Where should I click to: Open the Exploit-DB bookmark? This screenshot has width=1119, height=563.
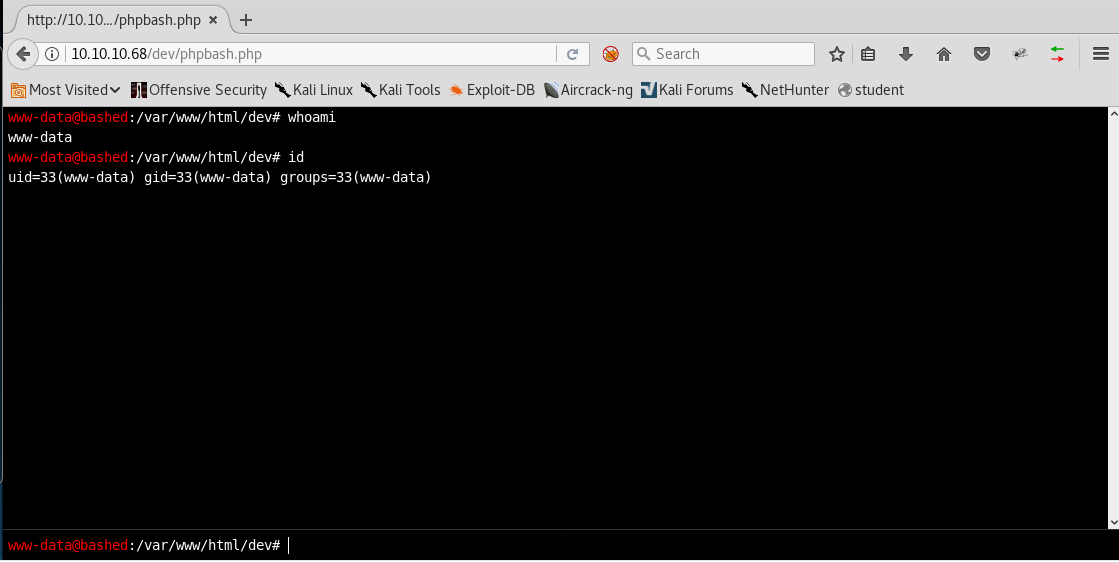point(492,90)
